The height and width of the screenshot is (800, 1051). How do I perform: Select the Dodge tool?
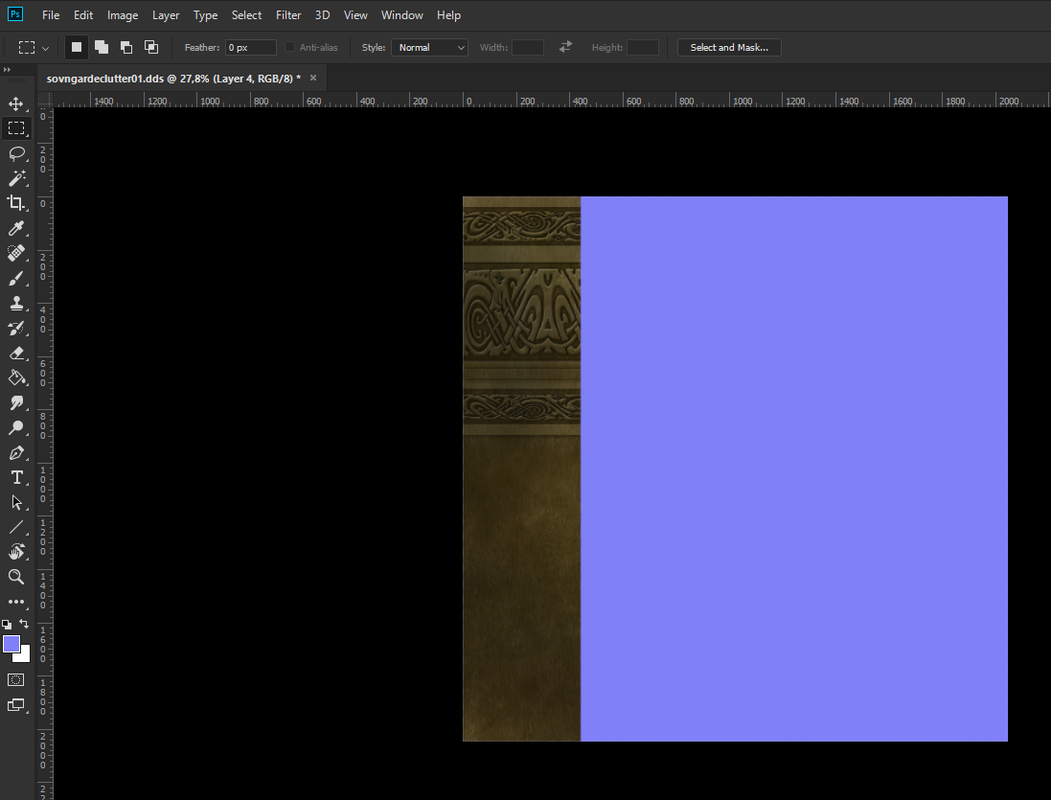pyautogui.click(x=16, y=427)
